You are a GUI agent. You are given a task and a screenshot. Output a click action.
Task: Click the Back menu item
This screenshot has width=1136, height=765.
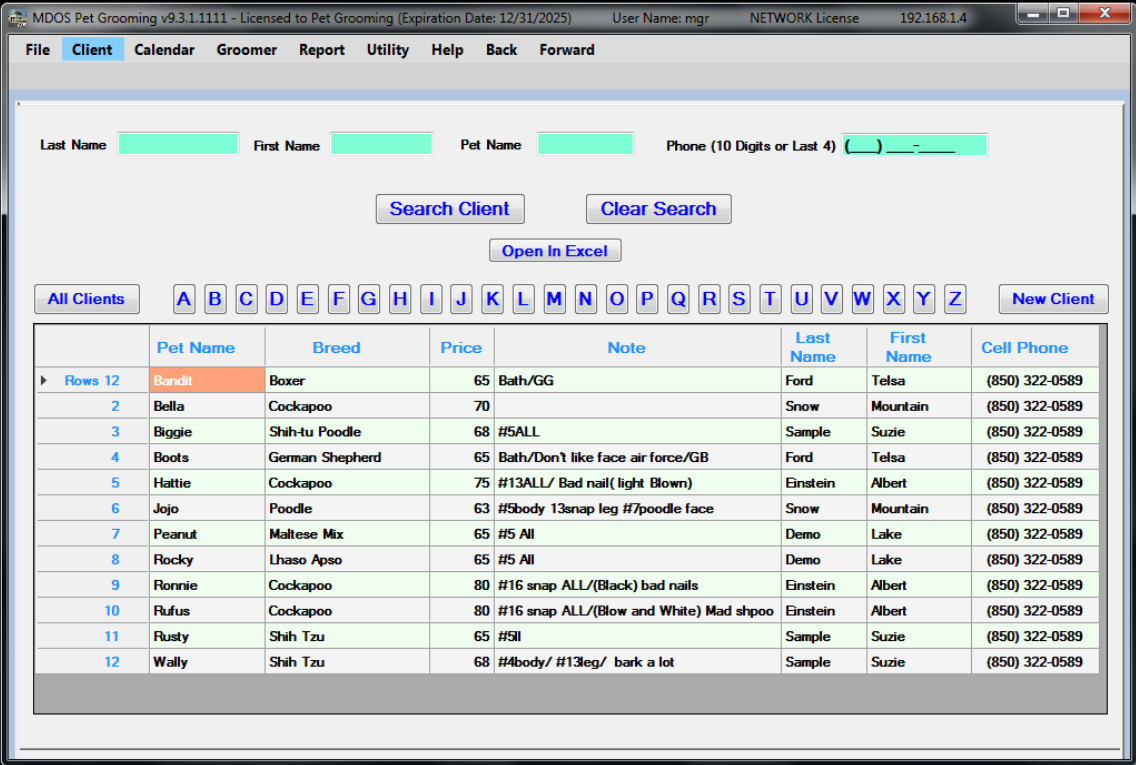click(x=501, y=49)
